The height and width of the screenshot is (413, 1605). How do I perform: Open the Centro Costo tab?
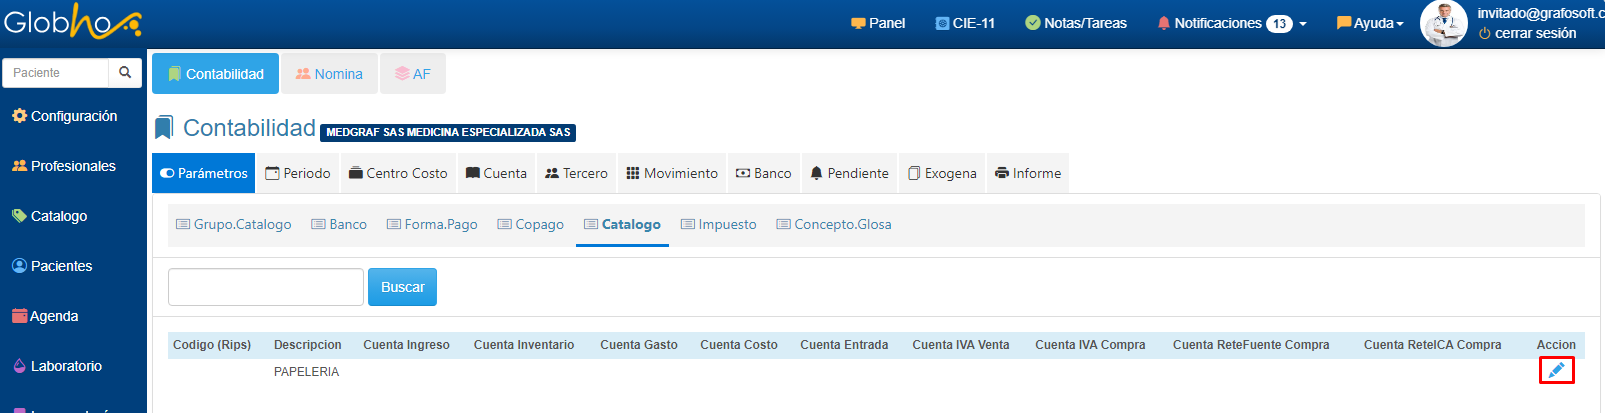coord(398,173)
